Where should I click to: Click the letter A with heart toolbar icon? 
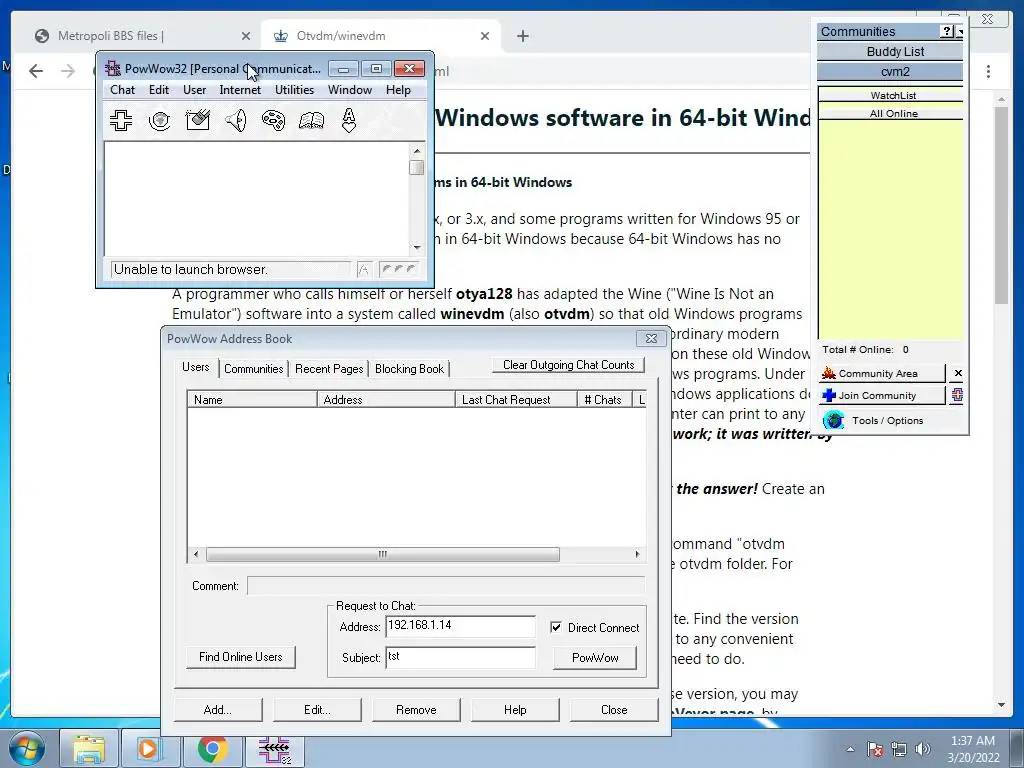[x=349, y=120]
